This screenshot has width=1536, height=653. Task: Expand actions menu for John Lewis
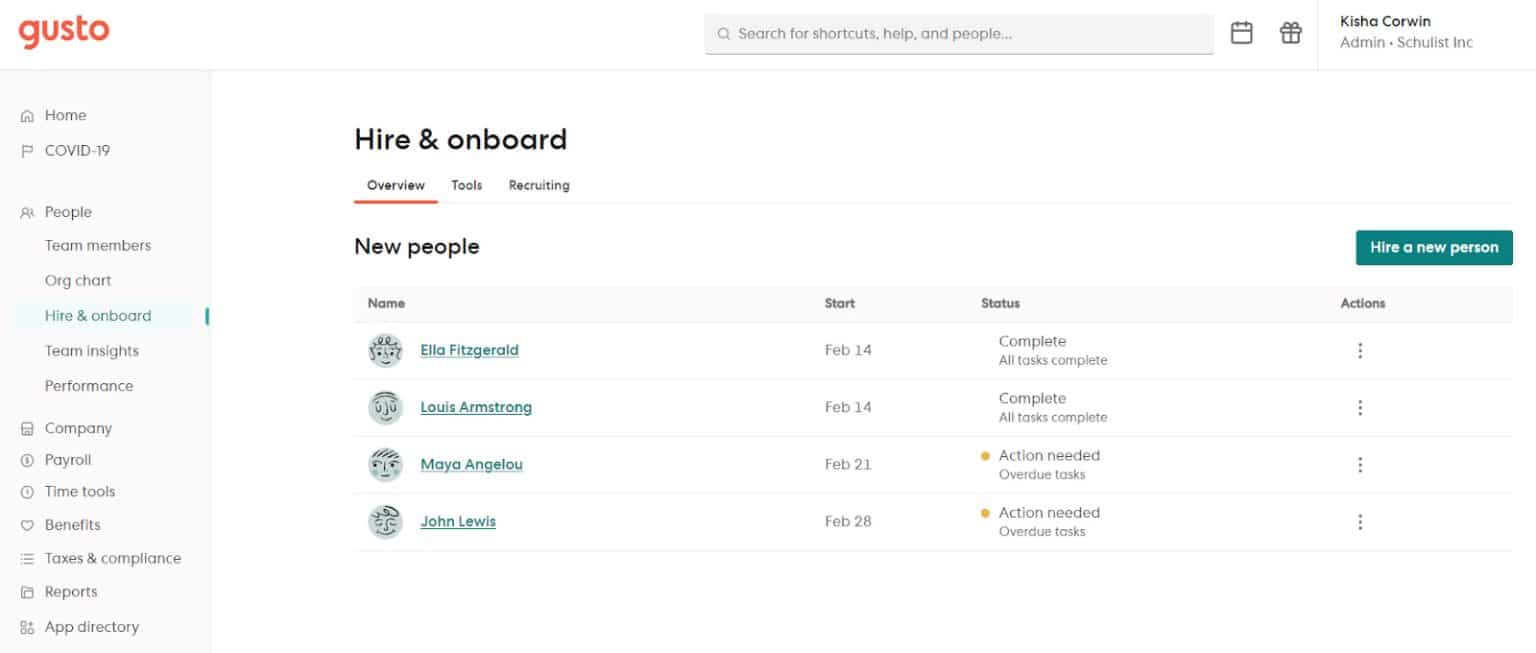pyautogui.click(x=1360, y=522)
